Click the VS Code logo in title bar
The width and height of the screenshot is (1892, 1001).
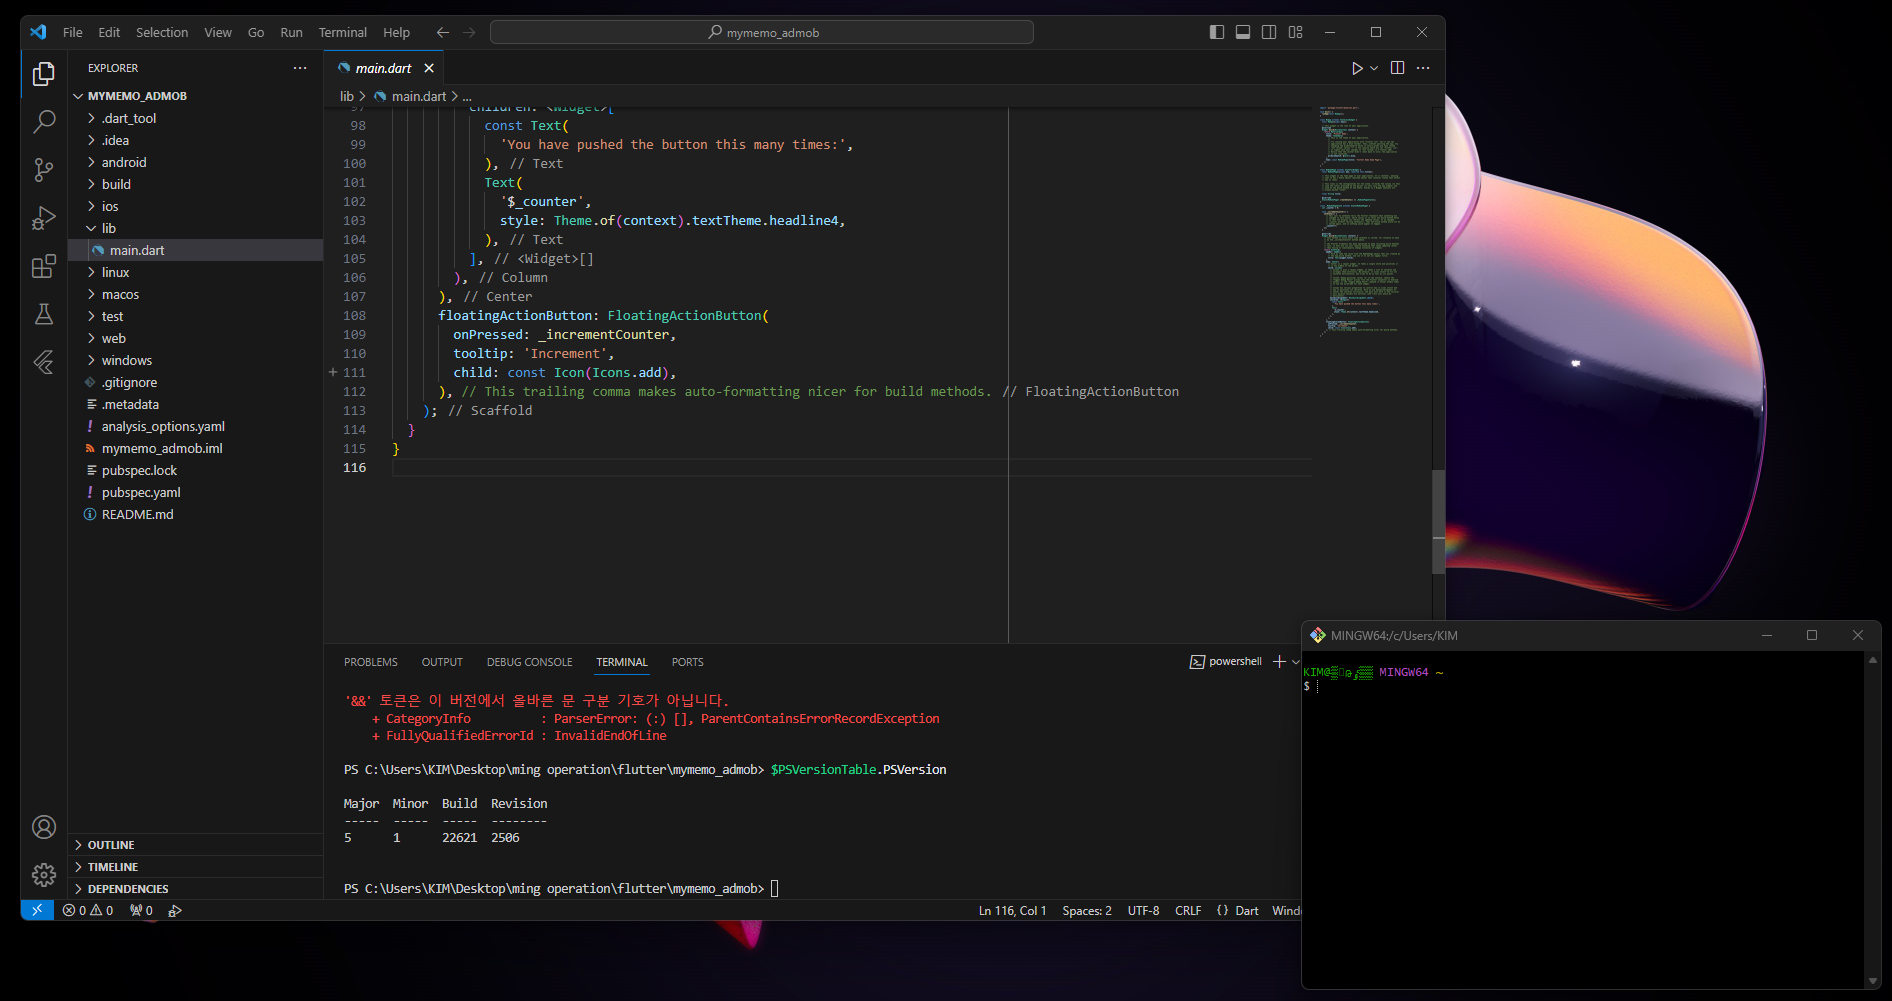coord(38,33)
